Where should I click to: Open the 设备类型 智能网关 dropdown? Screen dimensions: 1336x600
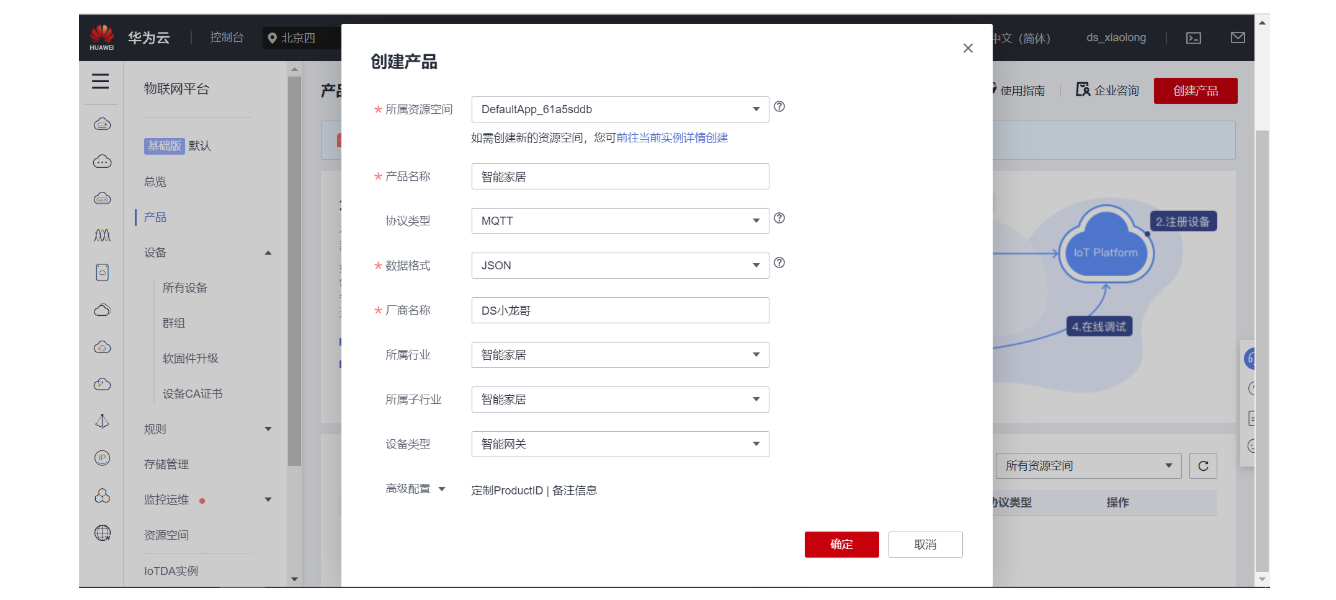(x=620, y=444)
